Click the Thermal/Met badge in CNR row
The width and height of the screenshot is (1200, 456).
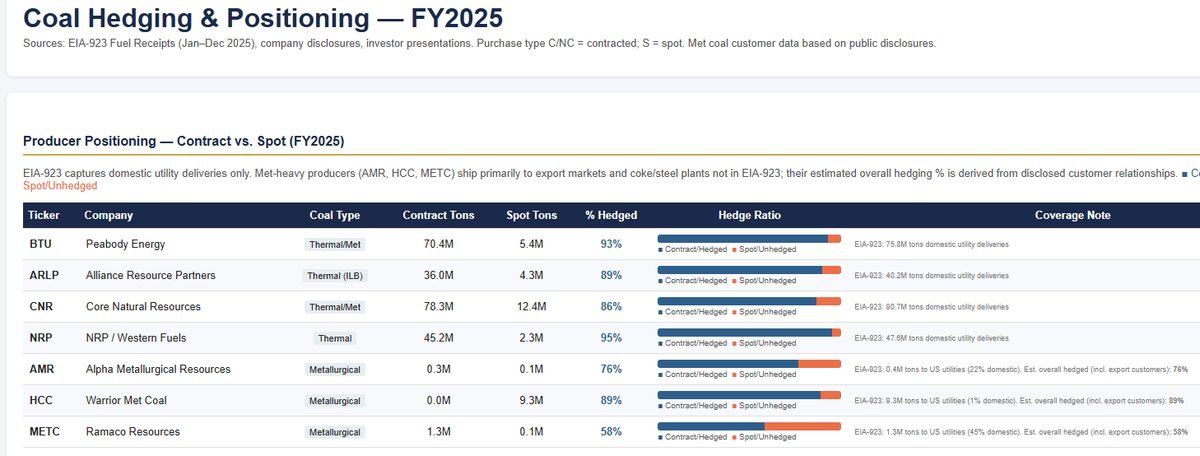[x=335, y=307]
